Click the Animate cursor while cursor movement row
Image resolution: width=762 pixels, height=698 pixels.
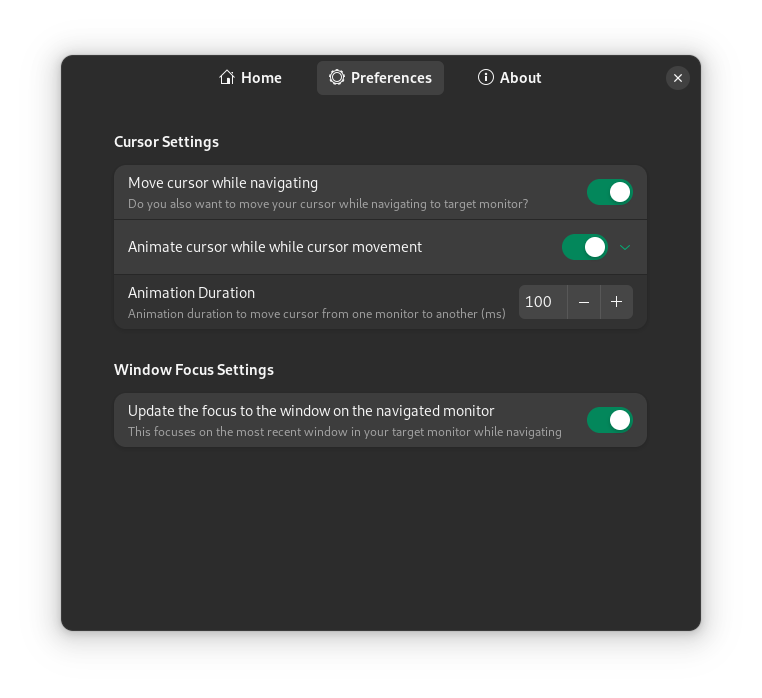click(380, 247)
